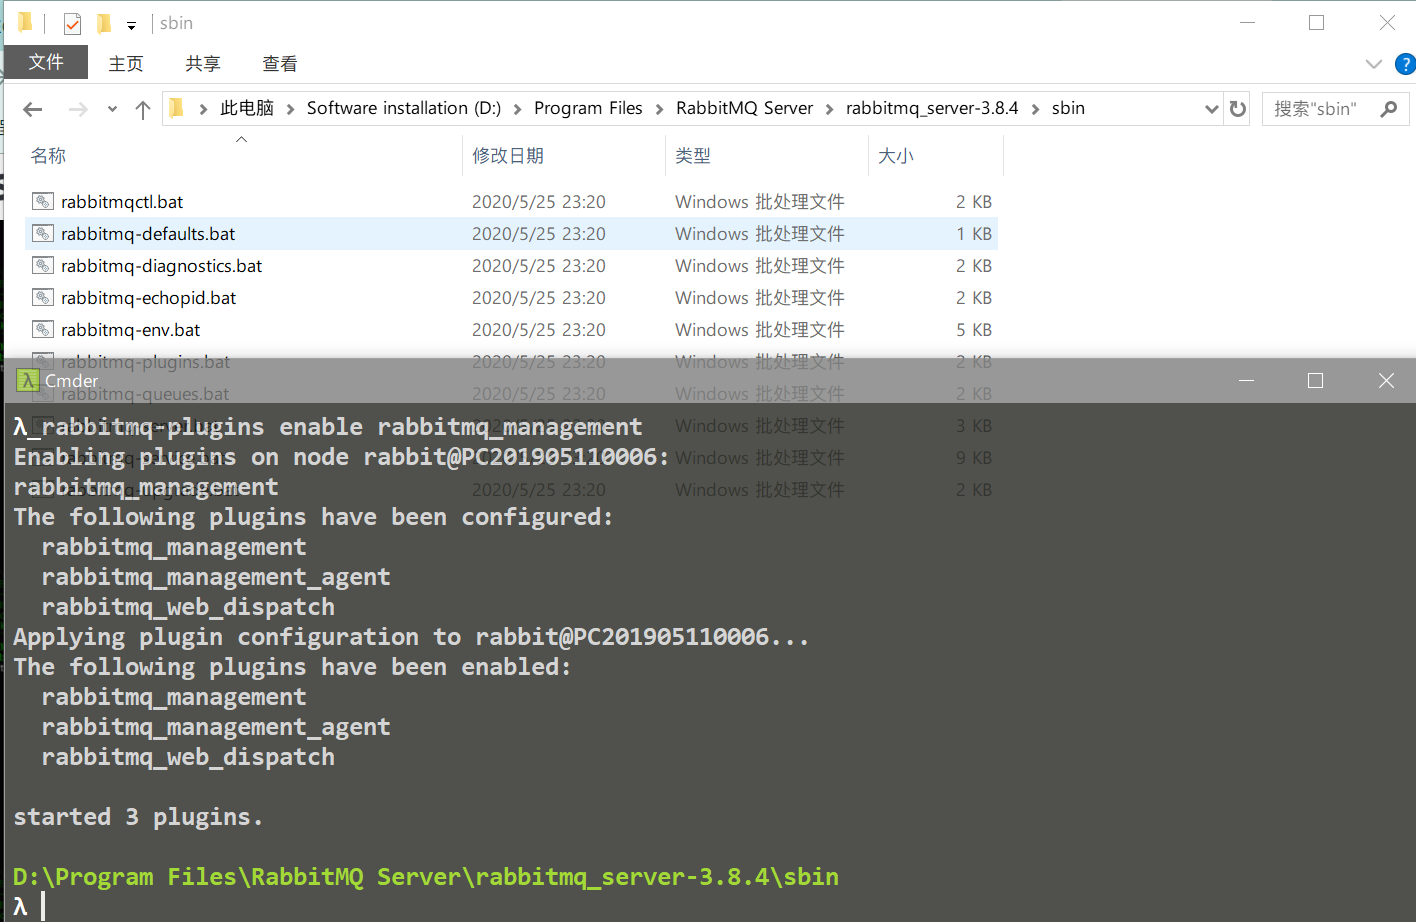The width and height of the screenshot is (1416, 922).
Task: Select RabbitMQ Server breadcrumb
Action: (744, 108)
